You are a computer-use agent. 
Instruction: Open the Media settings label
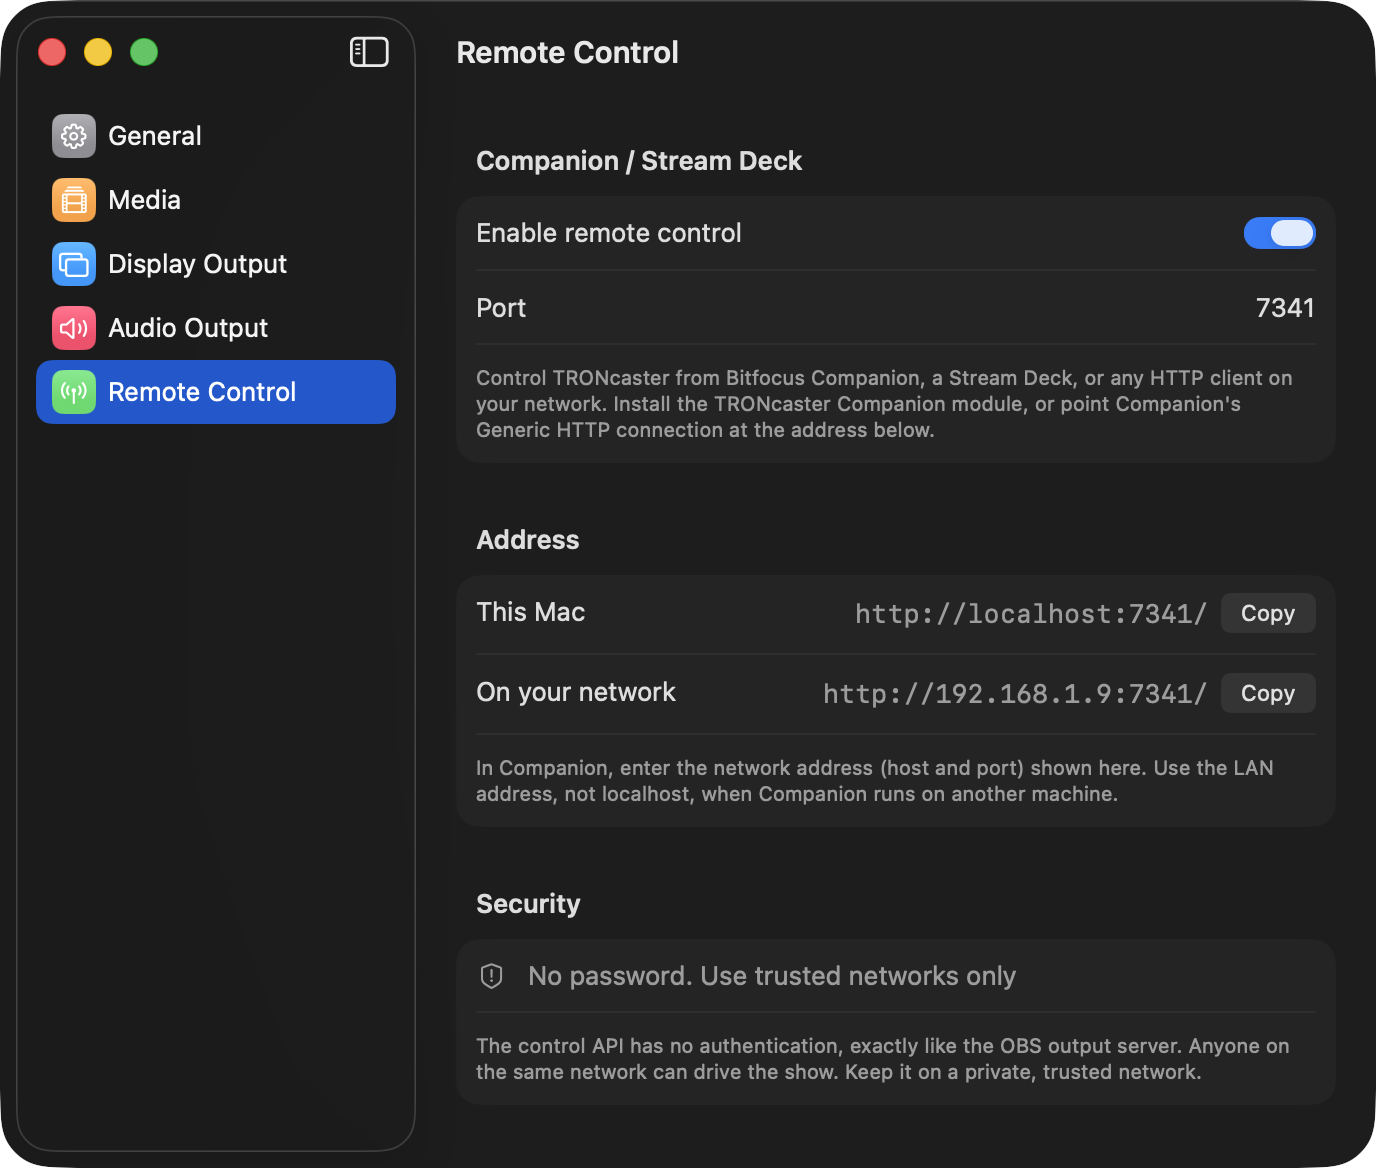point(145,200)
